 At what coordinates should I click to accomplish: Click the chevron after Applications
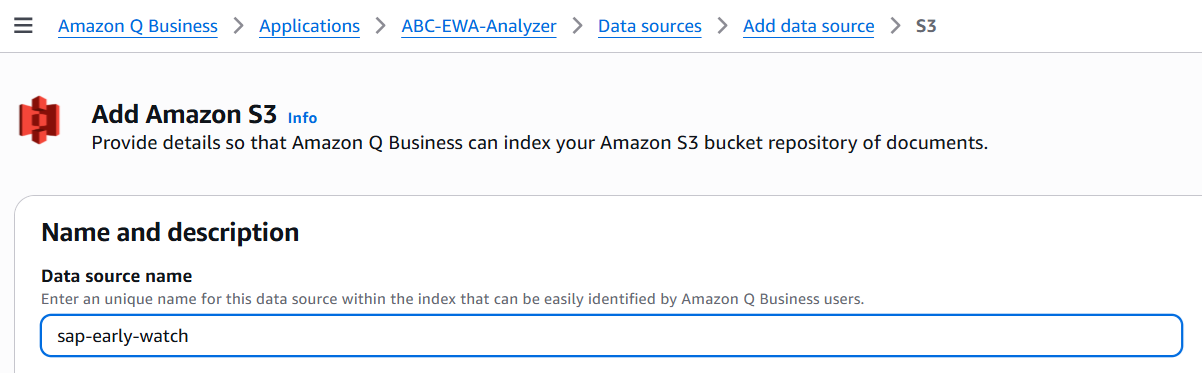click(x=380, y=26)
